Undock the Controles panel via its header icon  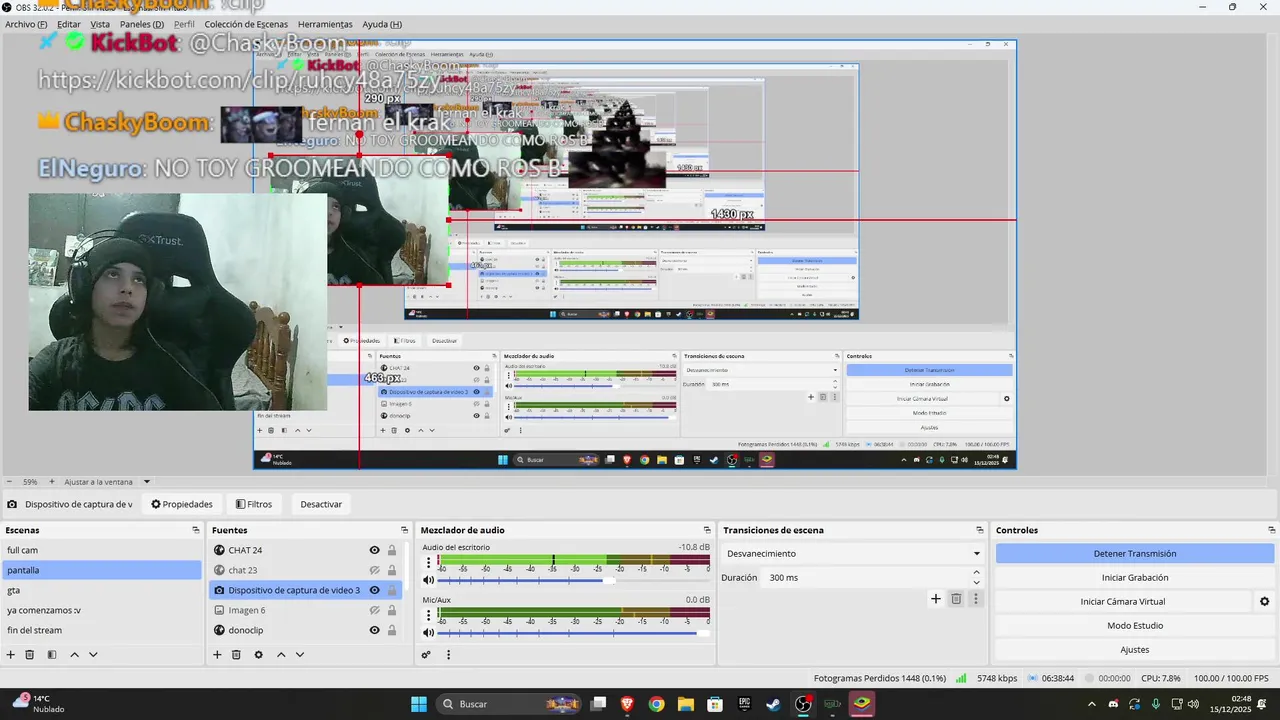(x=1270, y=530)
